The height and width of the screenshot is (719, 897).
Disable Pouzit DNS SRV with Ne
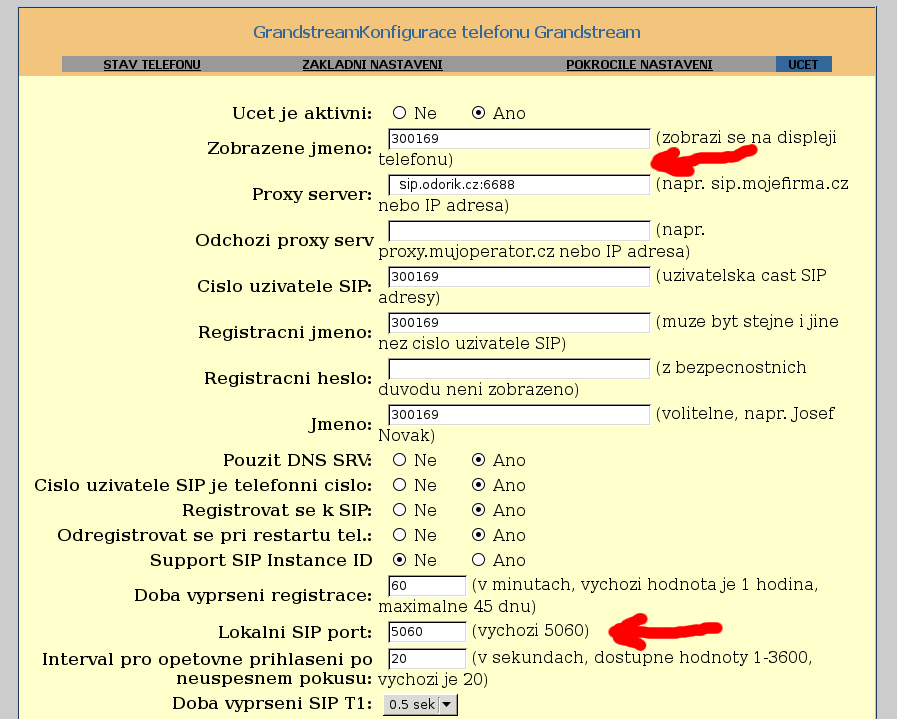pyautogui.click(x=400, y=460)
